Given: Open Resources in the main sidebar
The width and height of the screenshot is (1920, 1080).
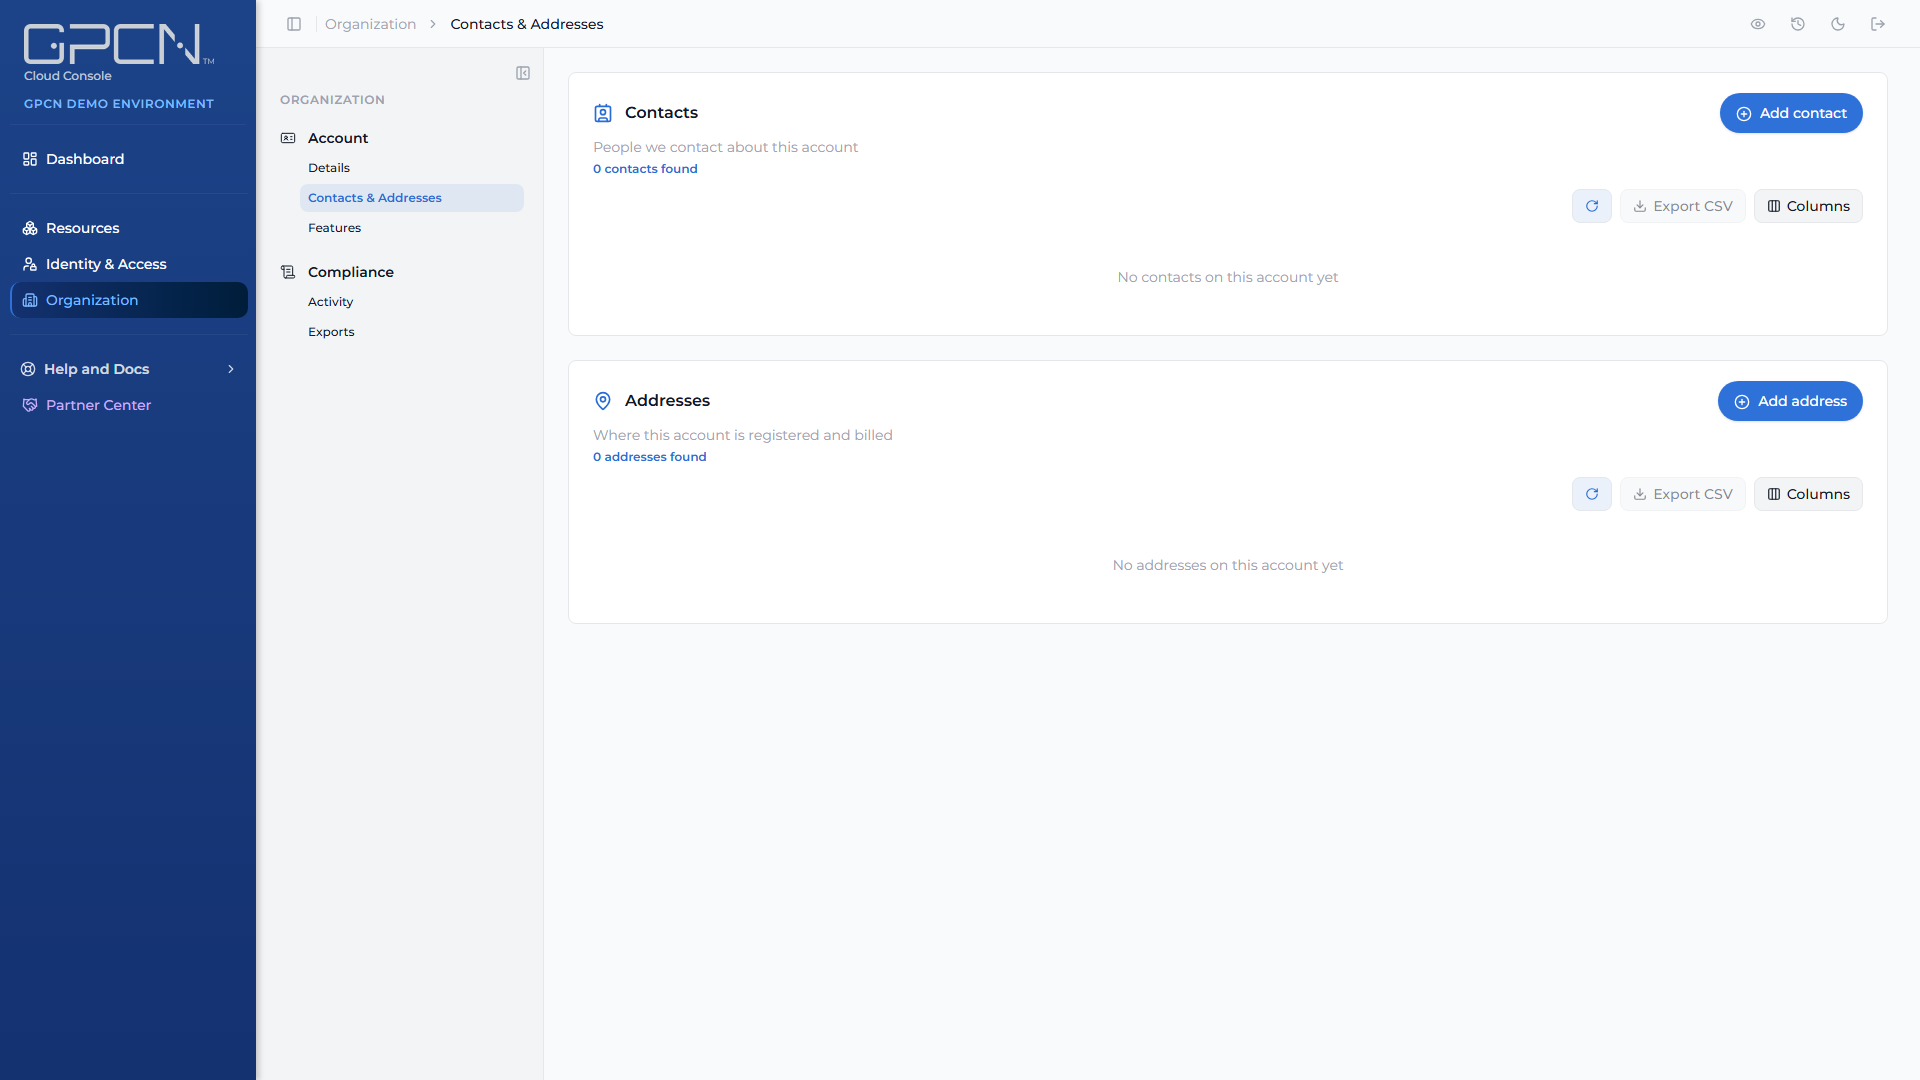Looking at the screenshot, I should [129, 228].
